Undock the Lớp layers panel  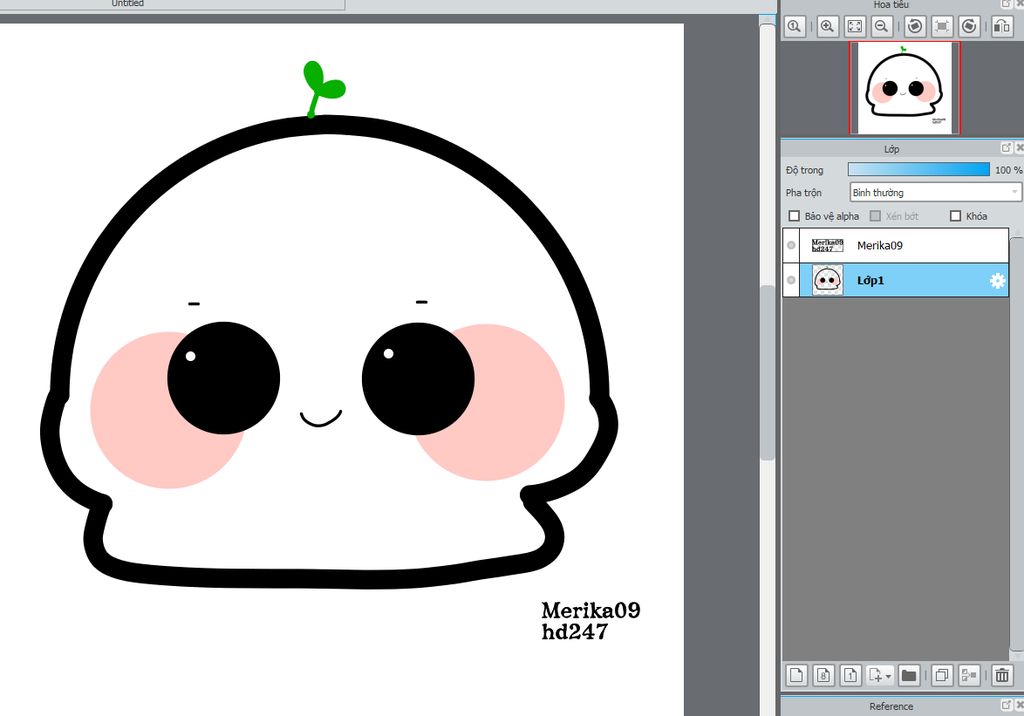coord(1006,148)
